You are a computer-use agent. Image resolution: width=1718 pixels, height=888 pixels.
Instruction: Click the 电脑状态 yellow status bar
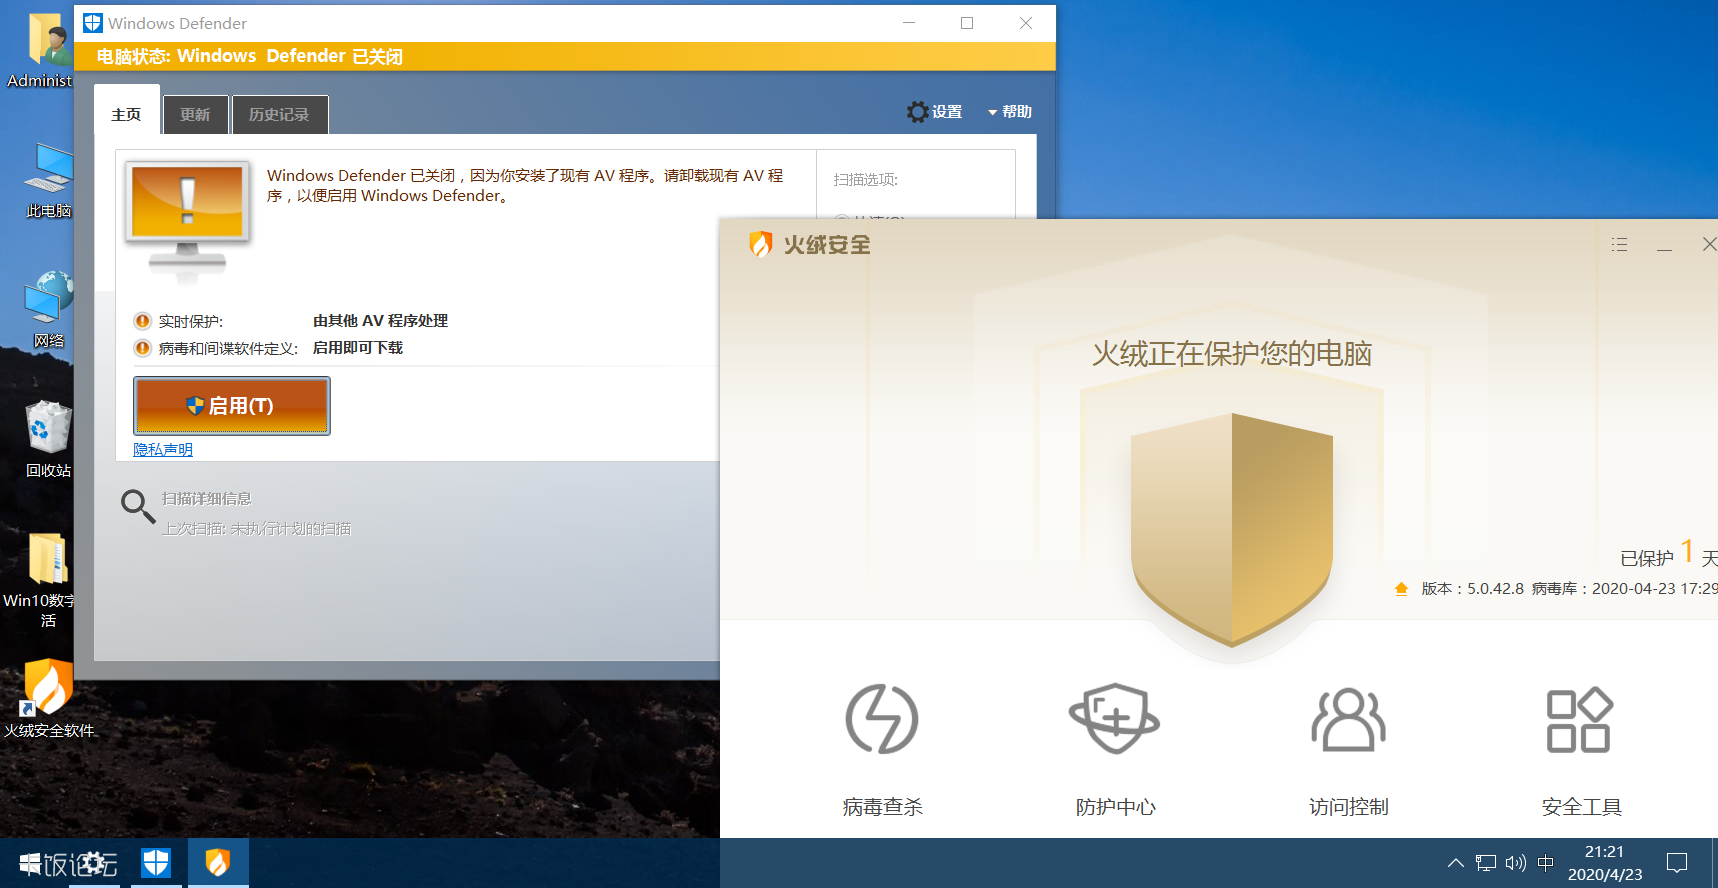click(x=565, y=56)
